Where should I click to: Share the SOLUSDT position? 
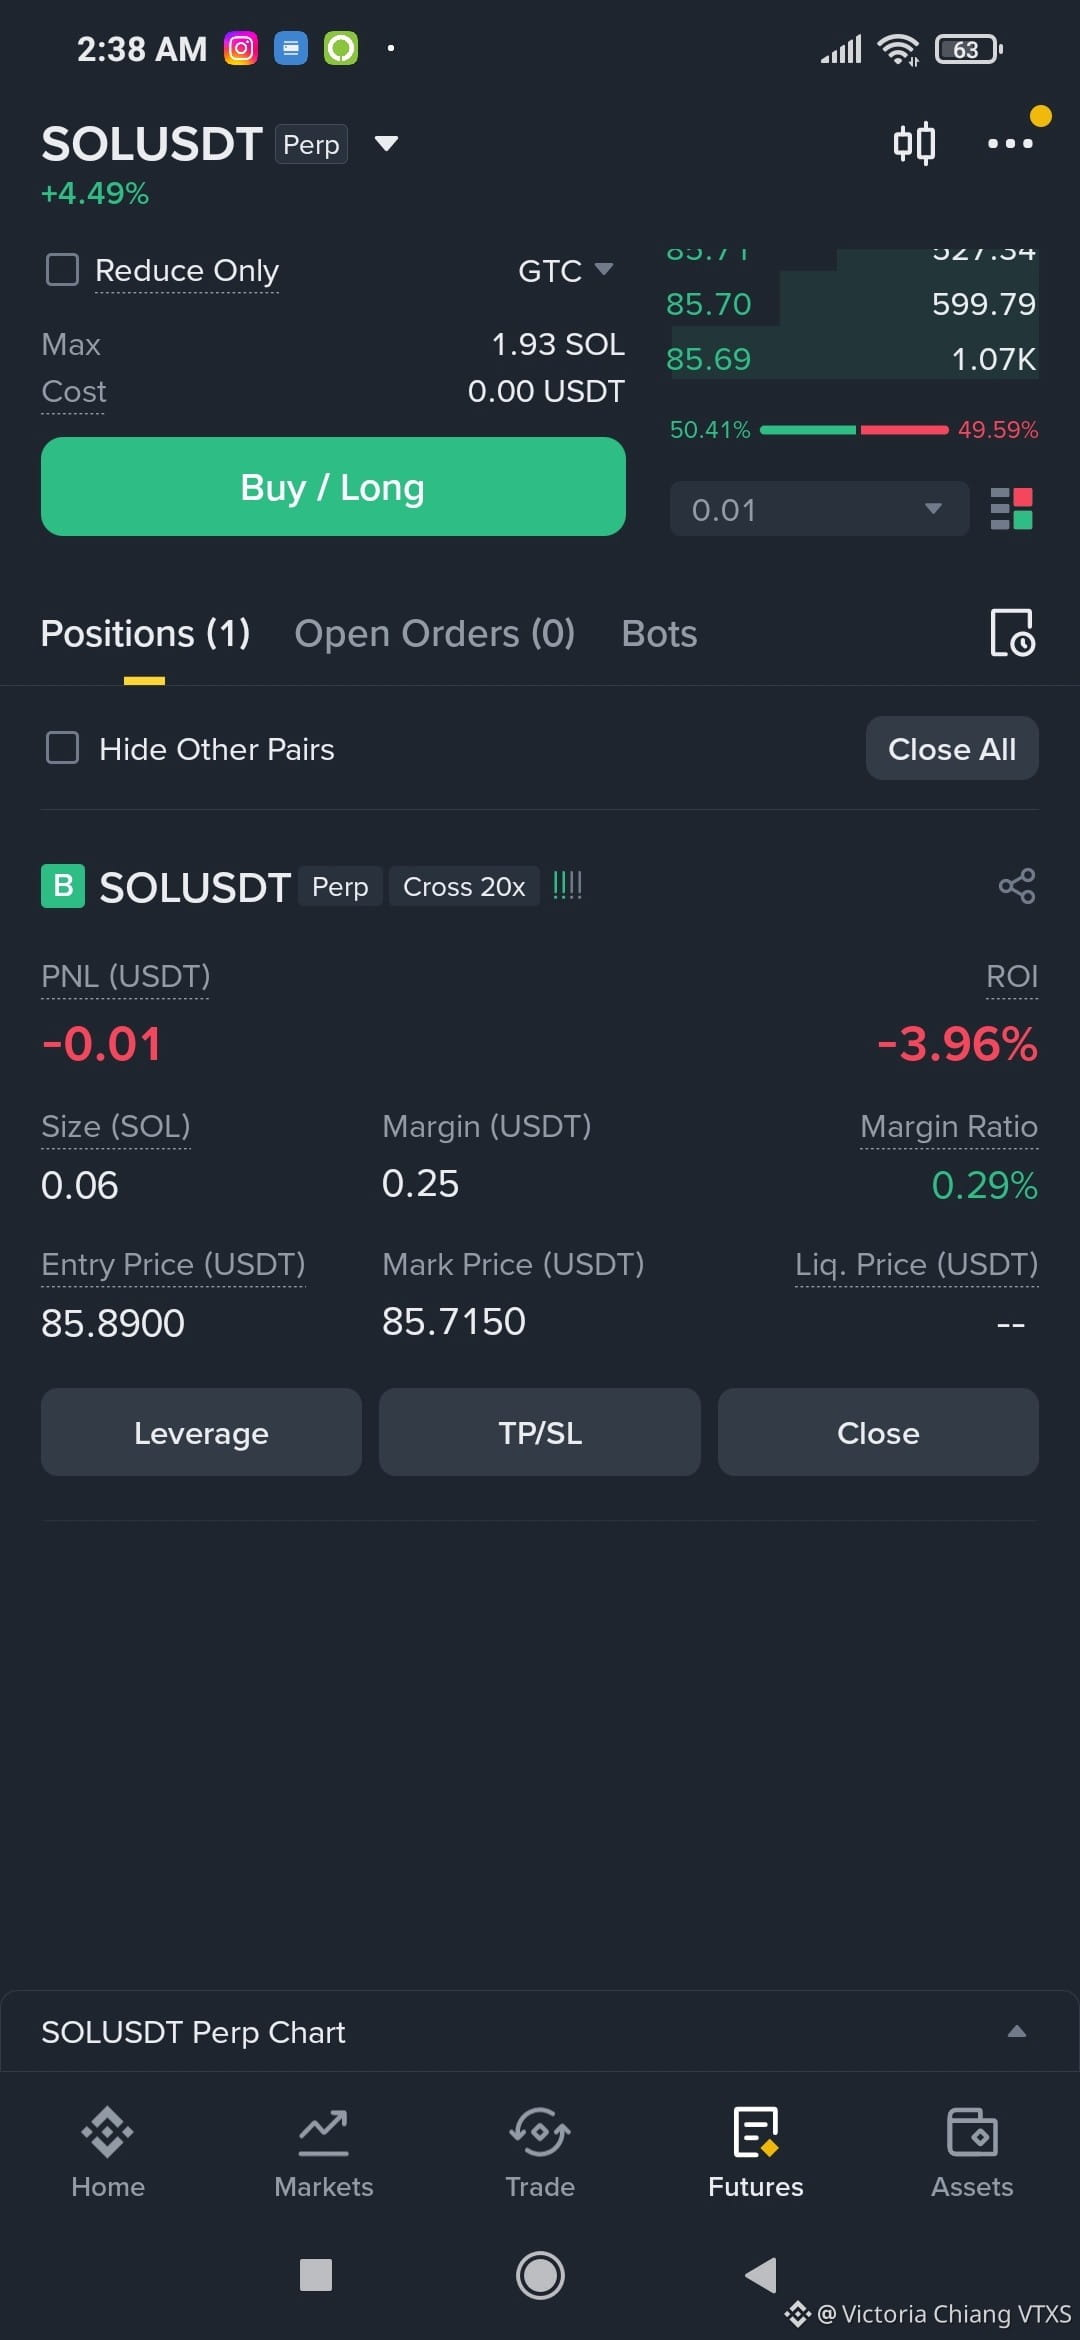[1017, 886]
